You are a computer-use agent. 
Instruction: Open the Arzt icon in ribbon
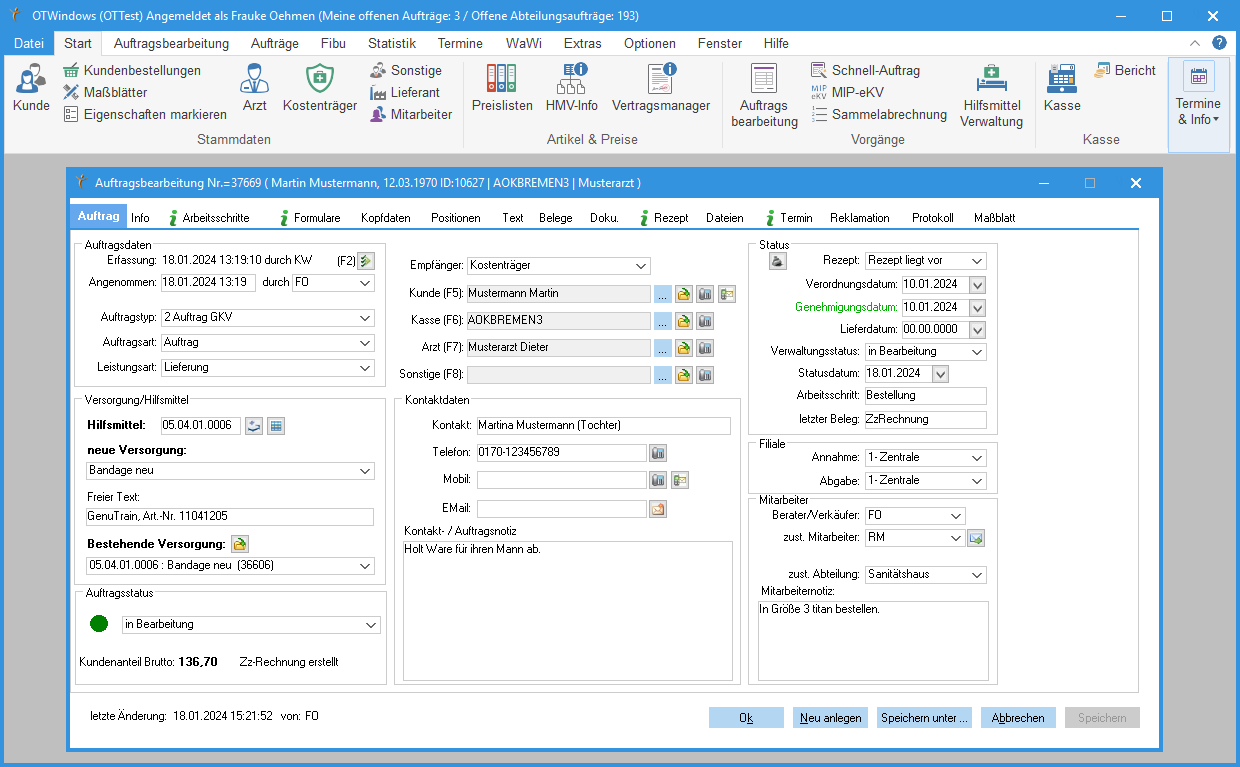pyautogui.click(x=254, y=80)
